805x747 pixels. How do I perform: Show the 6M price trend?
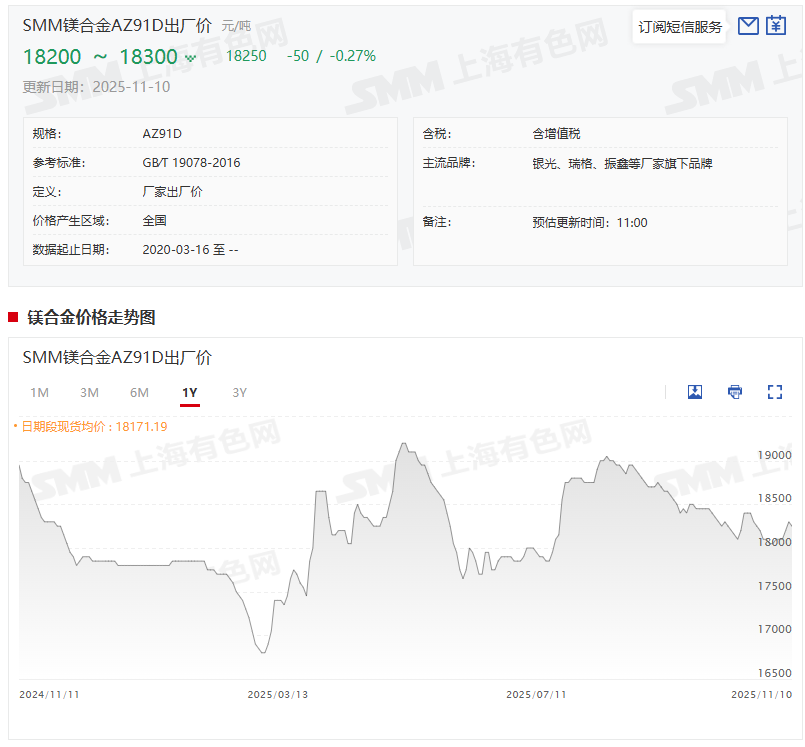139,393
